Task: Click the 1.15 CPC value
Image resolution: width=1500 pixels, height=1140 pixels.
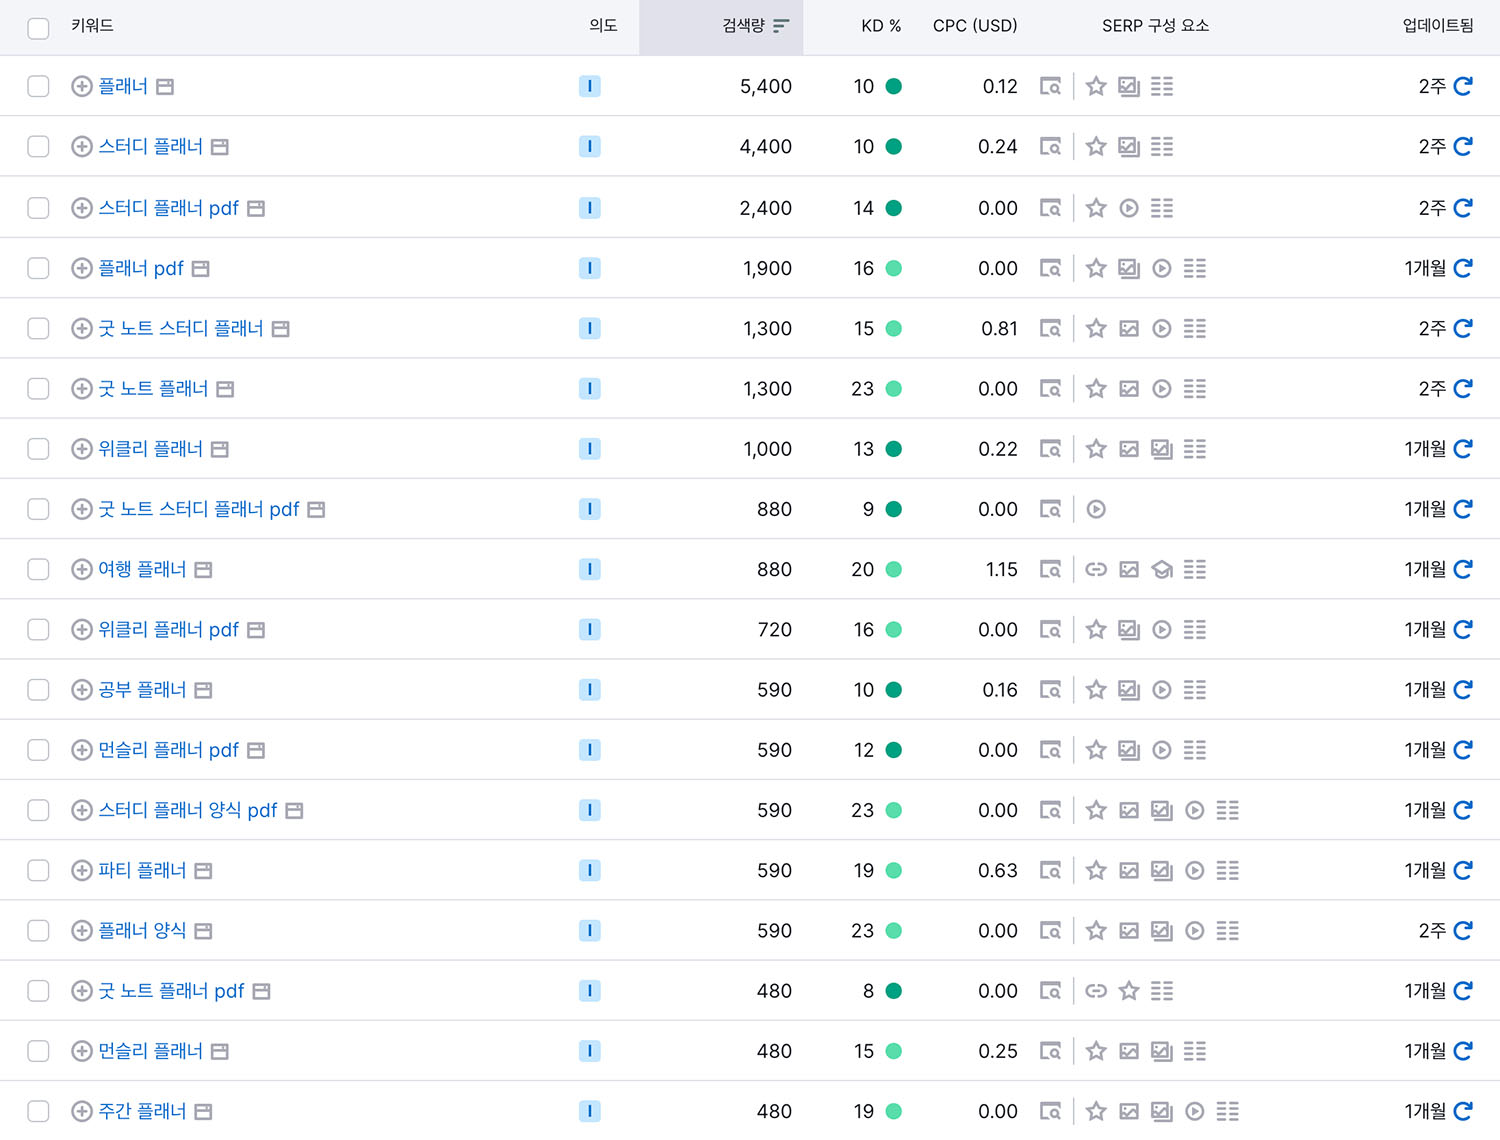Action: tap(1001, 569)
